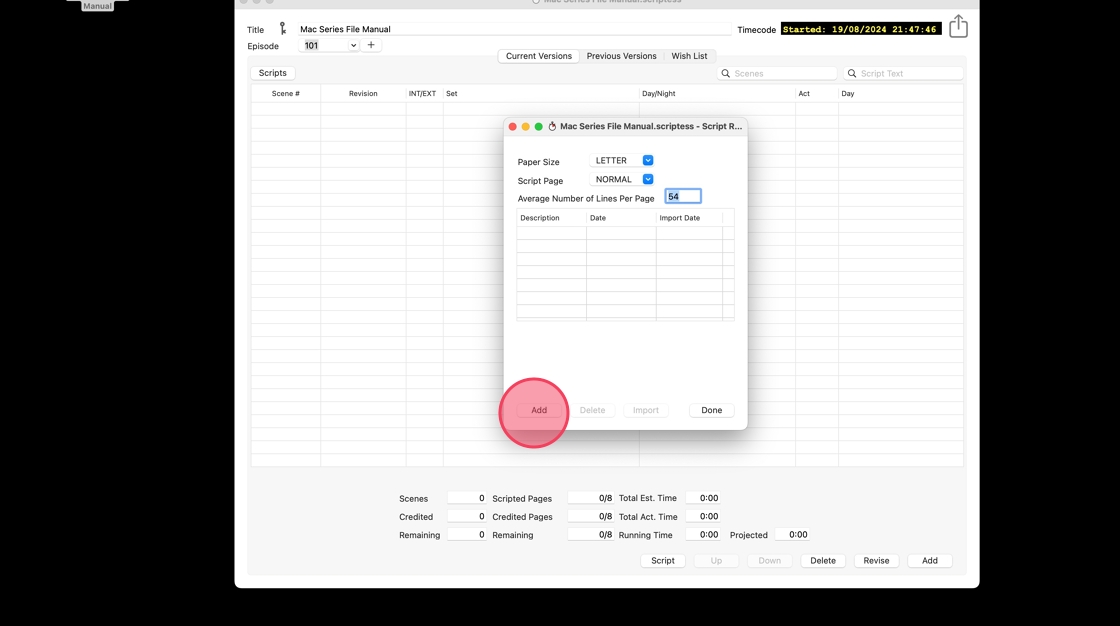Click Add in the Script Revisions dialog
1120x626 pixels.
(x=539, y=410)
